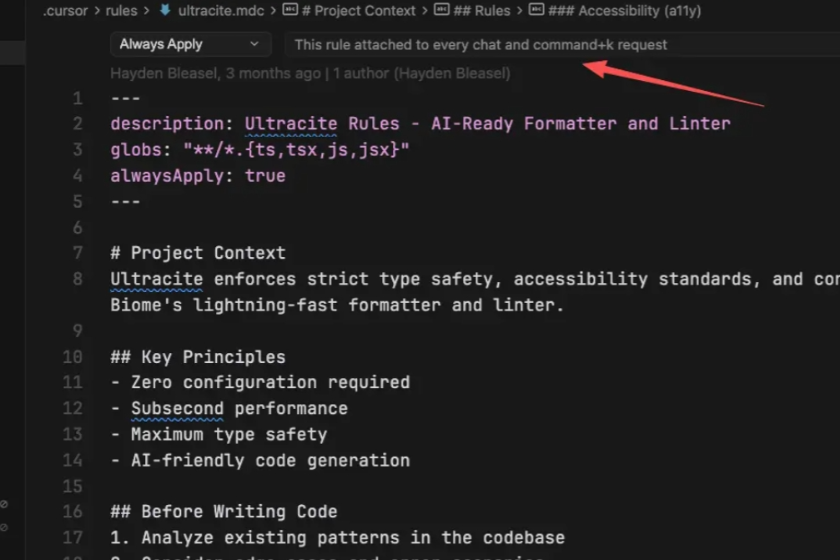840x560 pixels.
Task: Click the ultracite.mdc file type icon
Action: [x=166, y=10]
